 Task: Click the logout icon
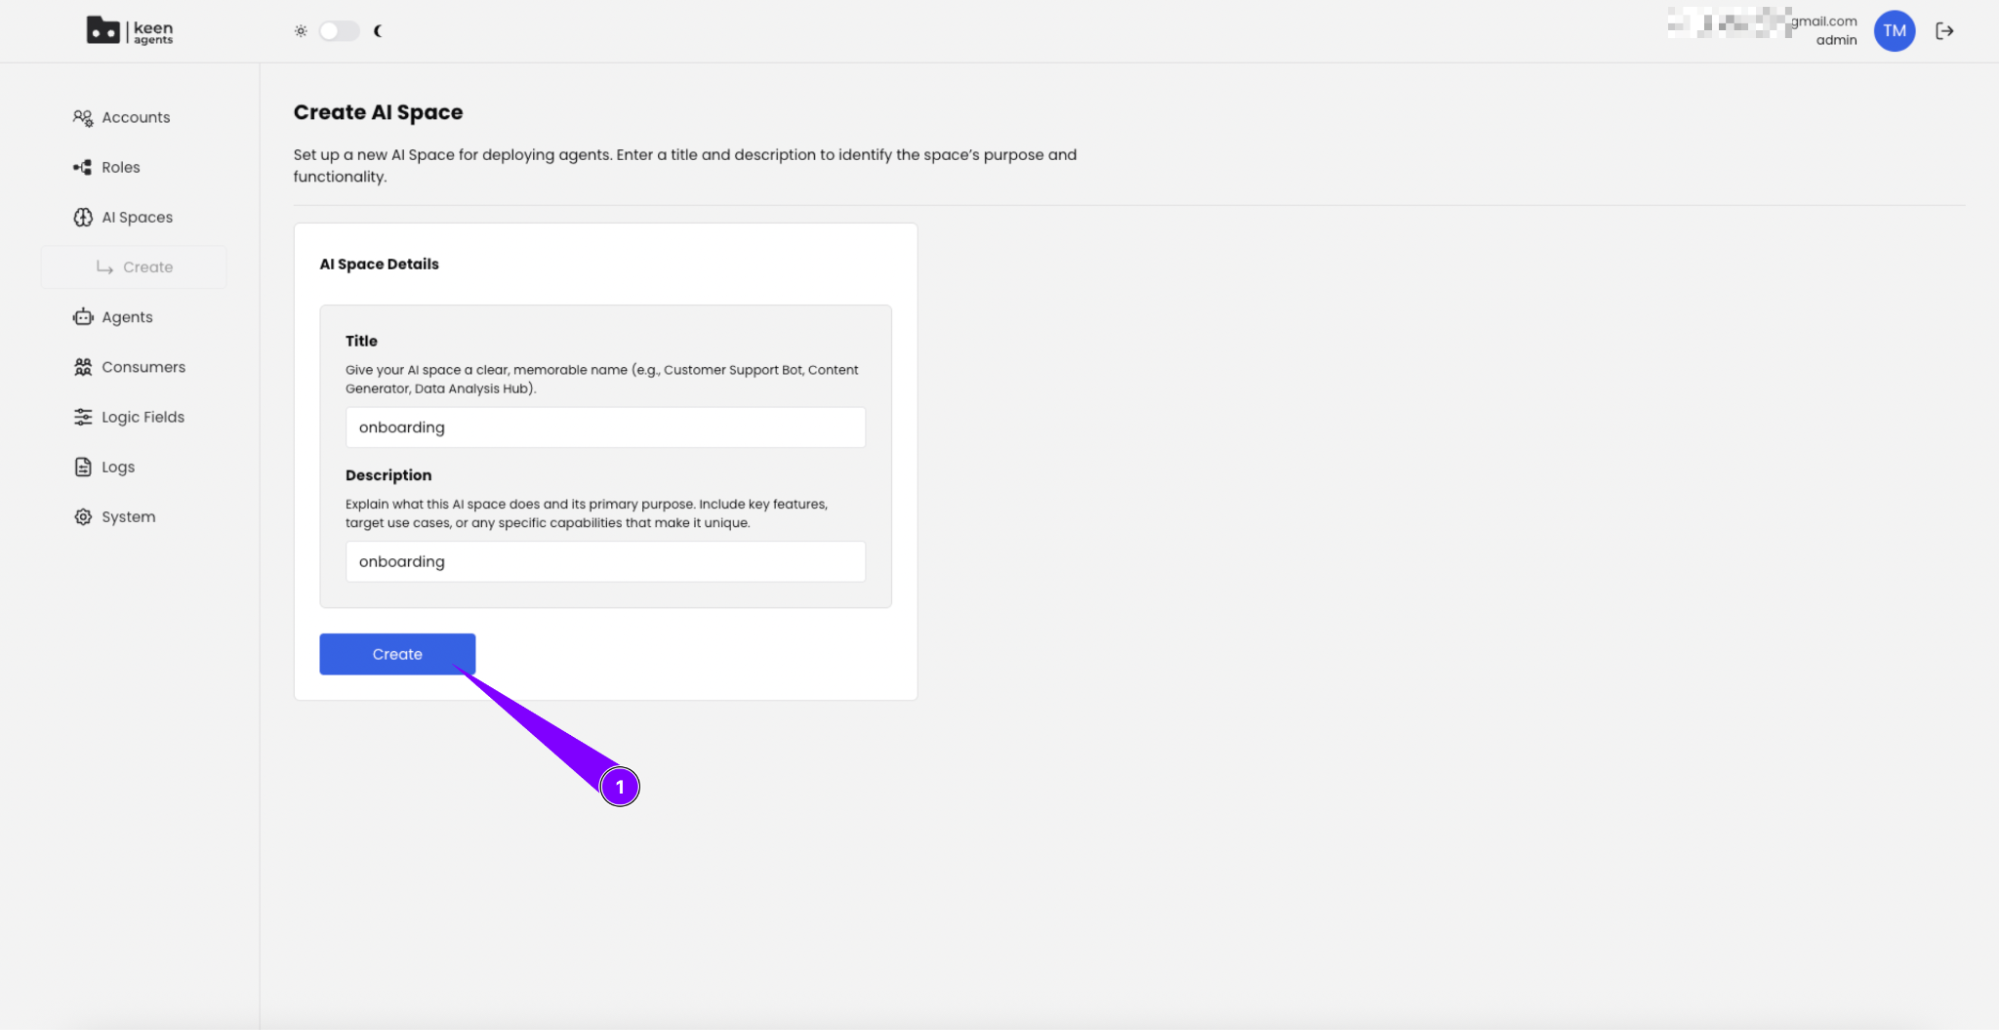(x=1944, y=31)
